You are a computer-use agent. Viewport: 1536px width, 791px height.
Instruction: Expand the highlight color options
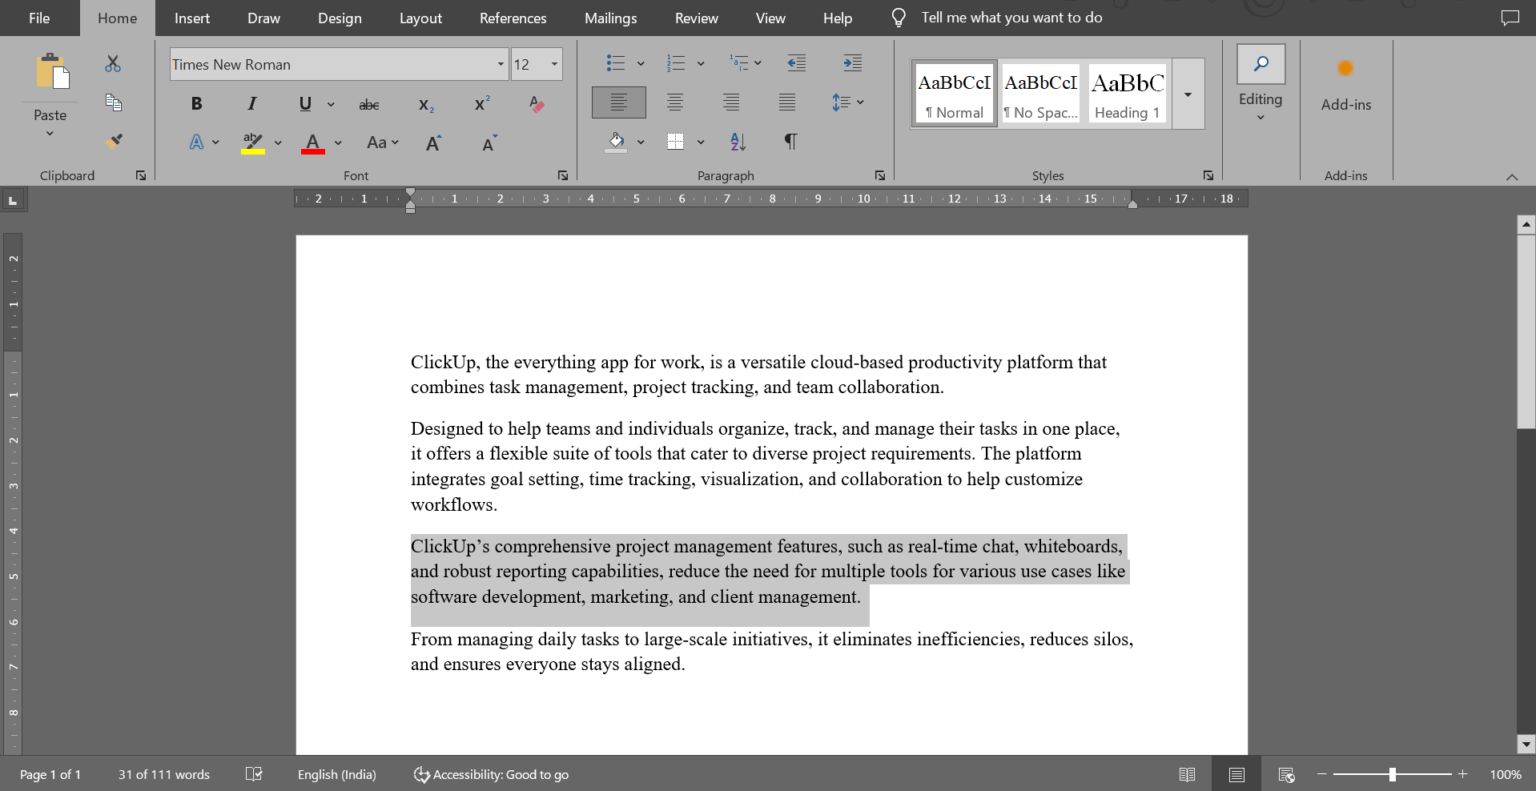point(279,142)
